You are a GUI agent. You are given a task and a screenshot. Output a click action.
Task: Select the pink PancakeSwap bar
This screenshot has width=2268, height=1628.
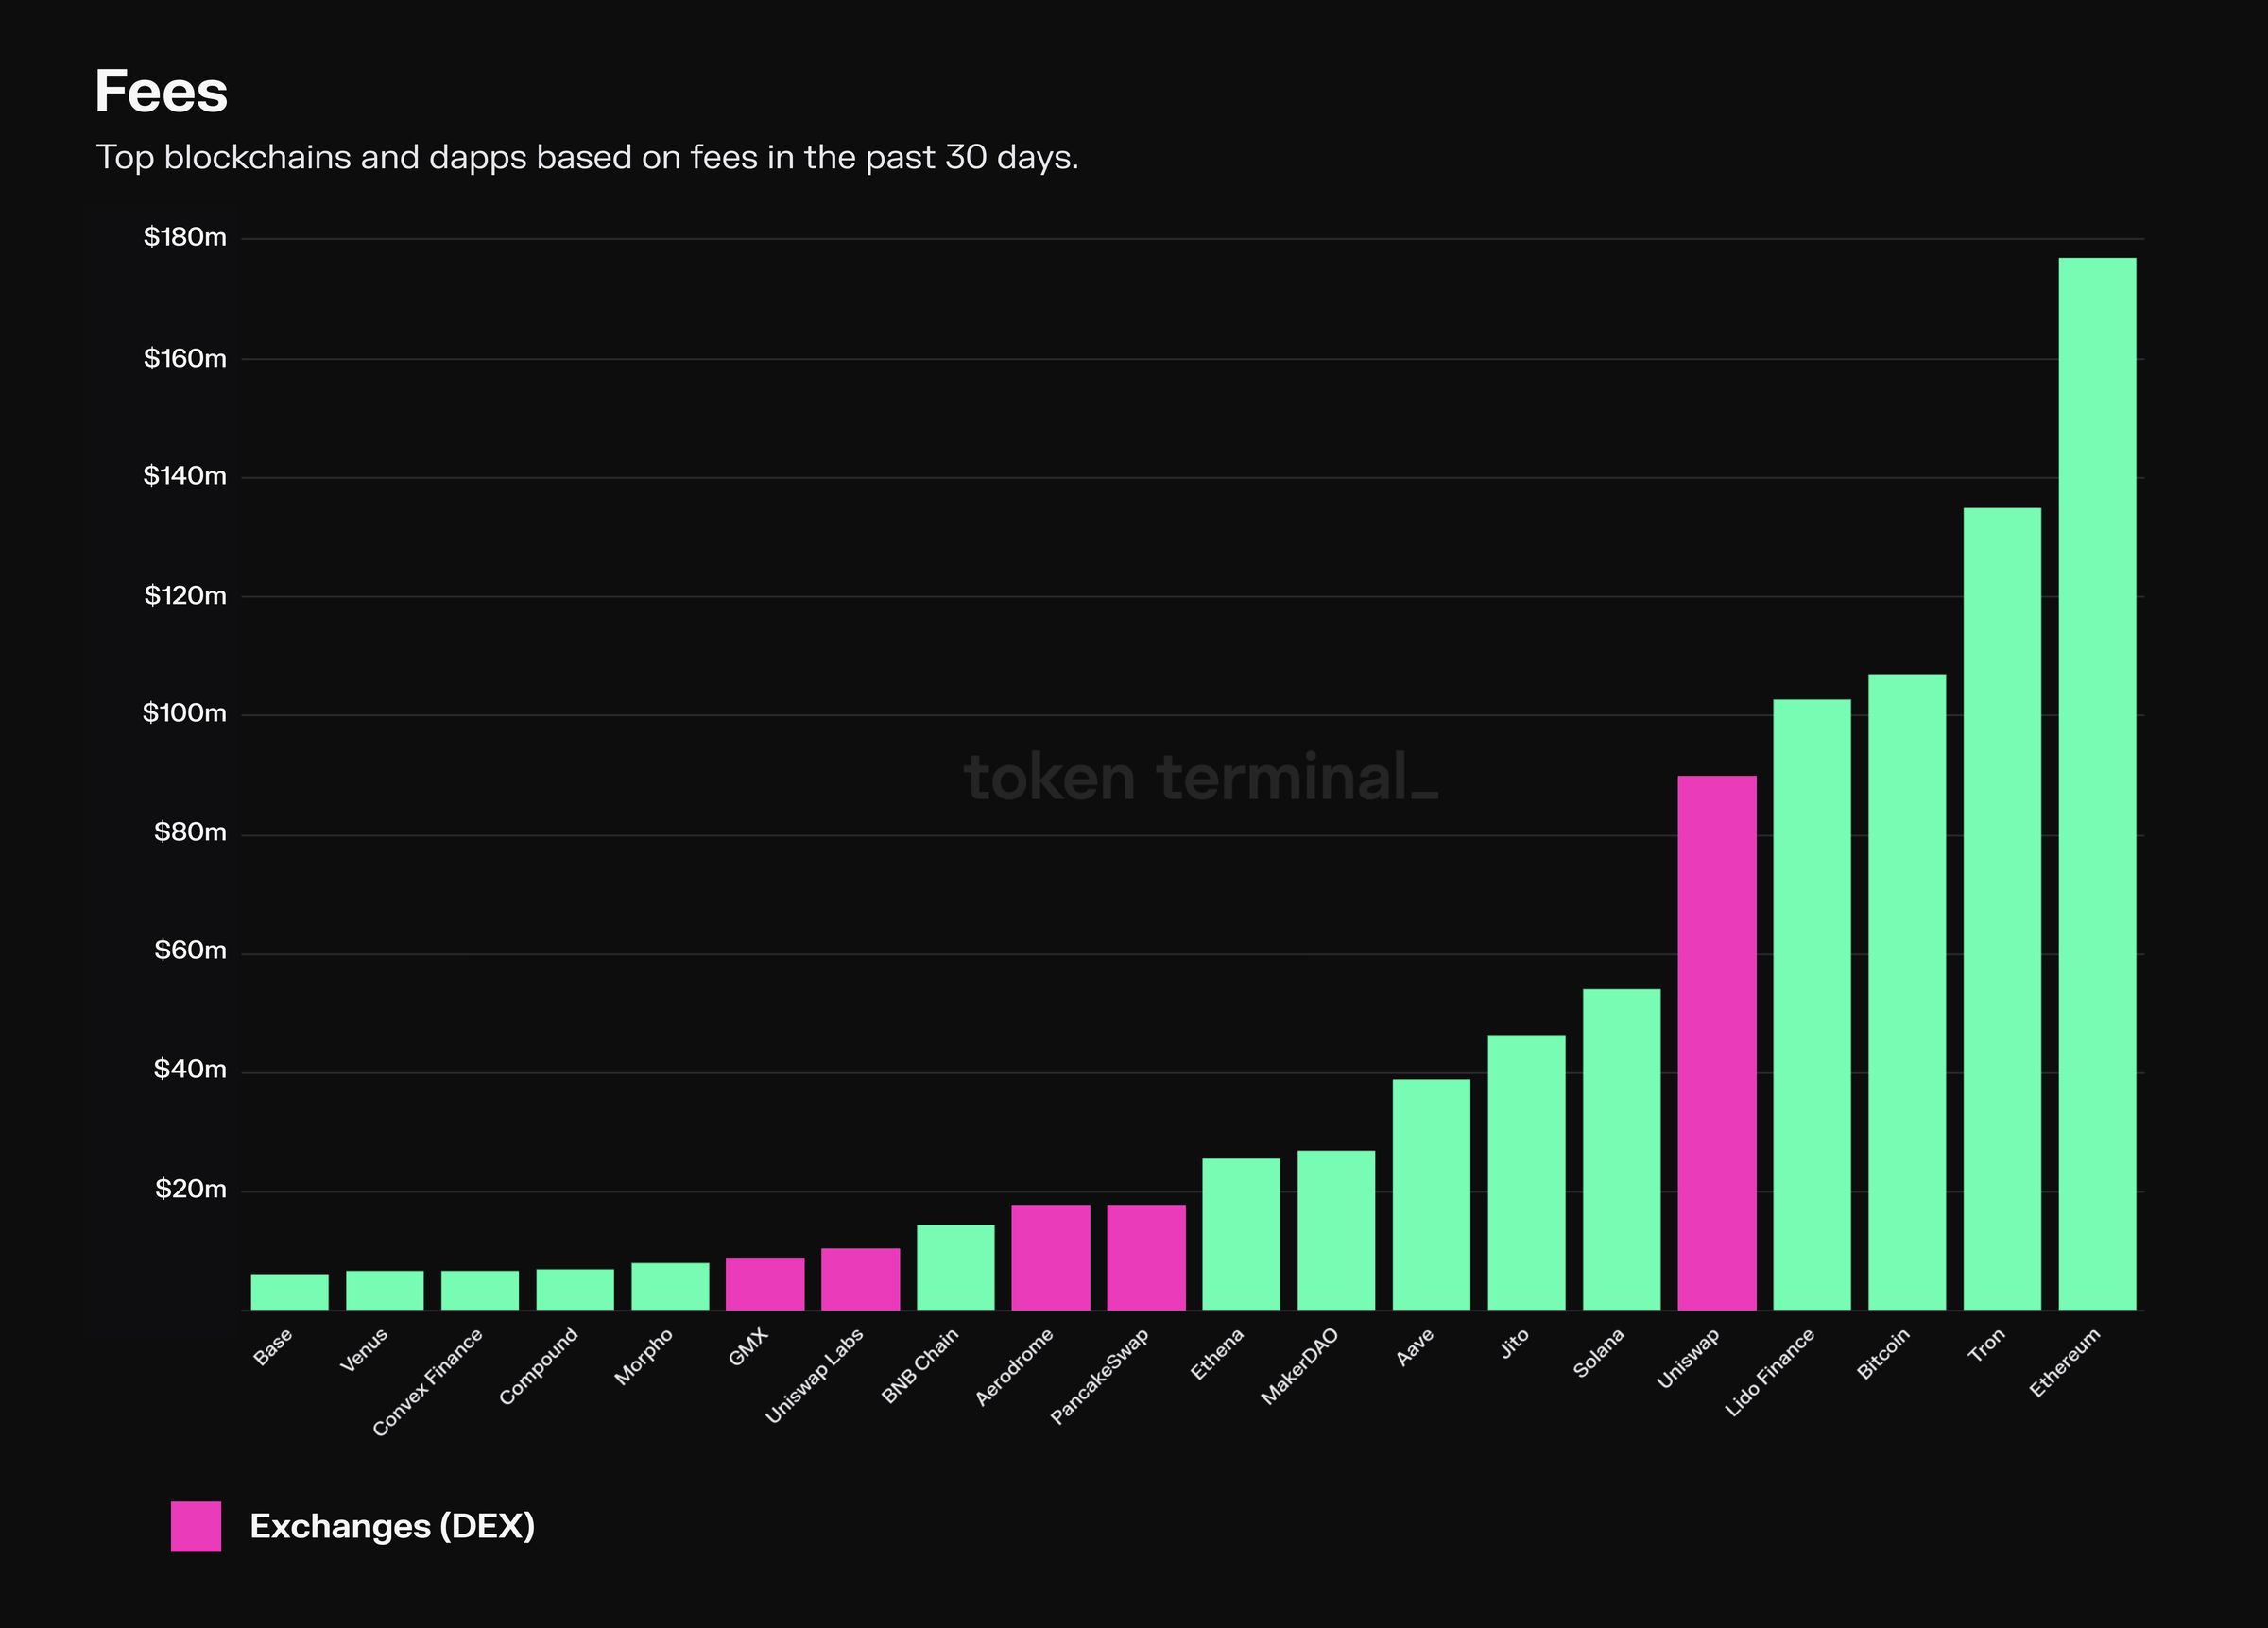coord(1146,1257)
